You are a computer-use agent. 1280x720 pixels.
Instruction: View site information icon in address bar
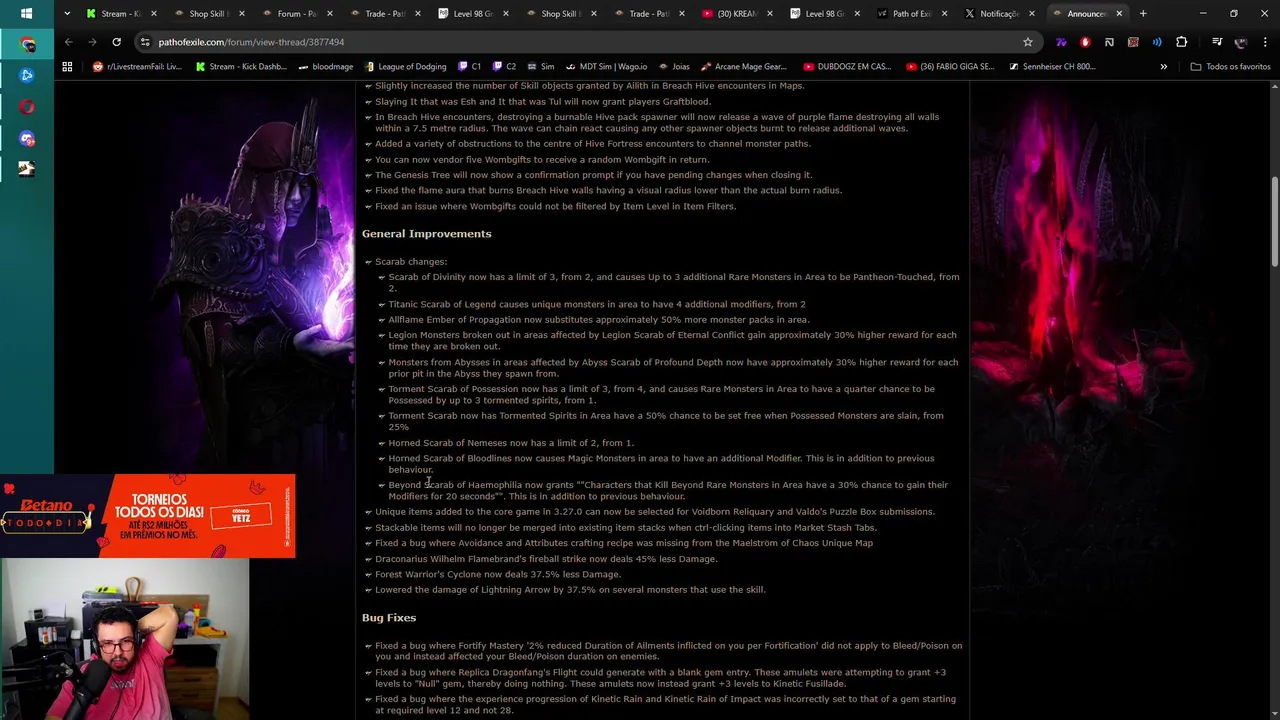point(145,42)
